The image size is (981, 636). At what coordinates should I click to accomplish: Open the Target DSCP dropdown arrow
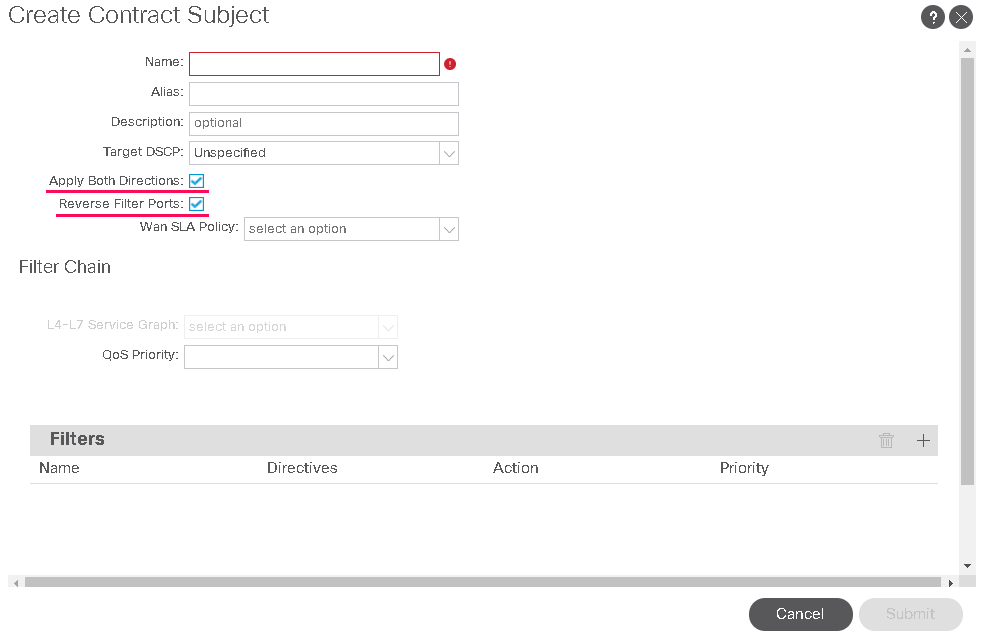[449, 153]
